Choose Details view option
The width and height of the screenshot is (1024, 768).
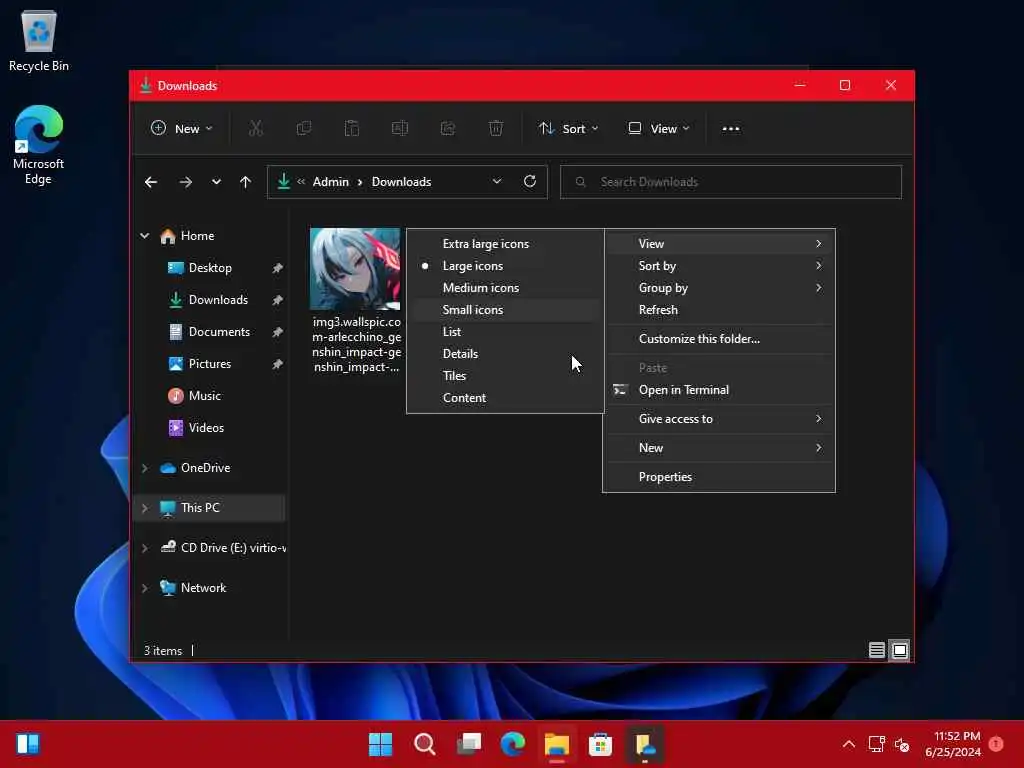tap(505, 354)
